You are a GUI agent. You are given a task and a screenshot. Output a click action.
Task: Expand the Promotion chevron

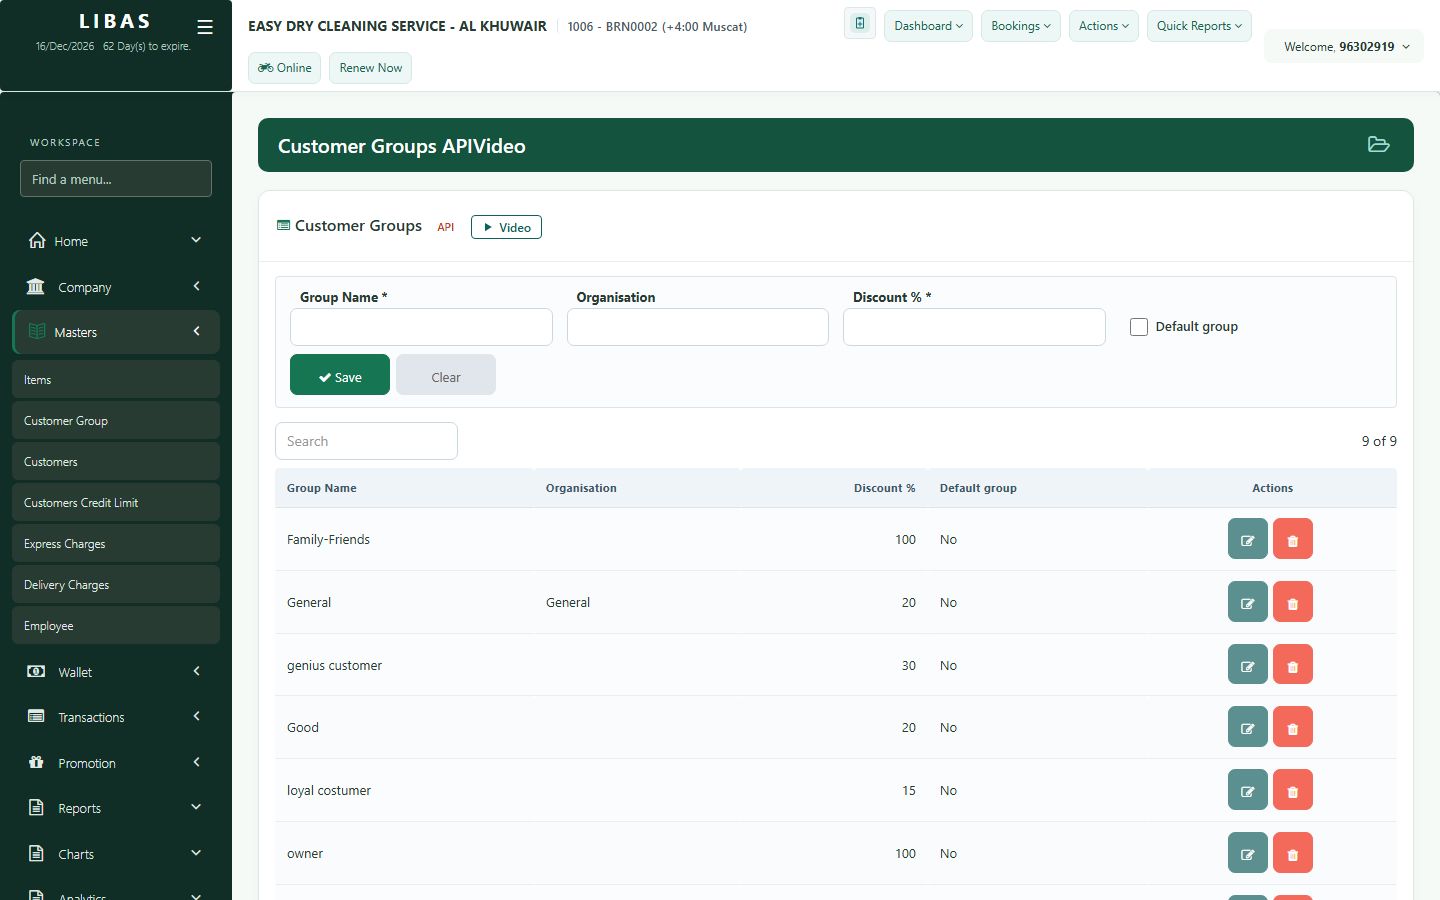[196, 762]
